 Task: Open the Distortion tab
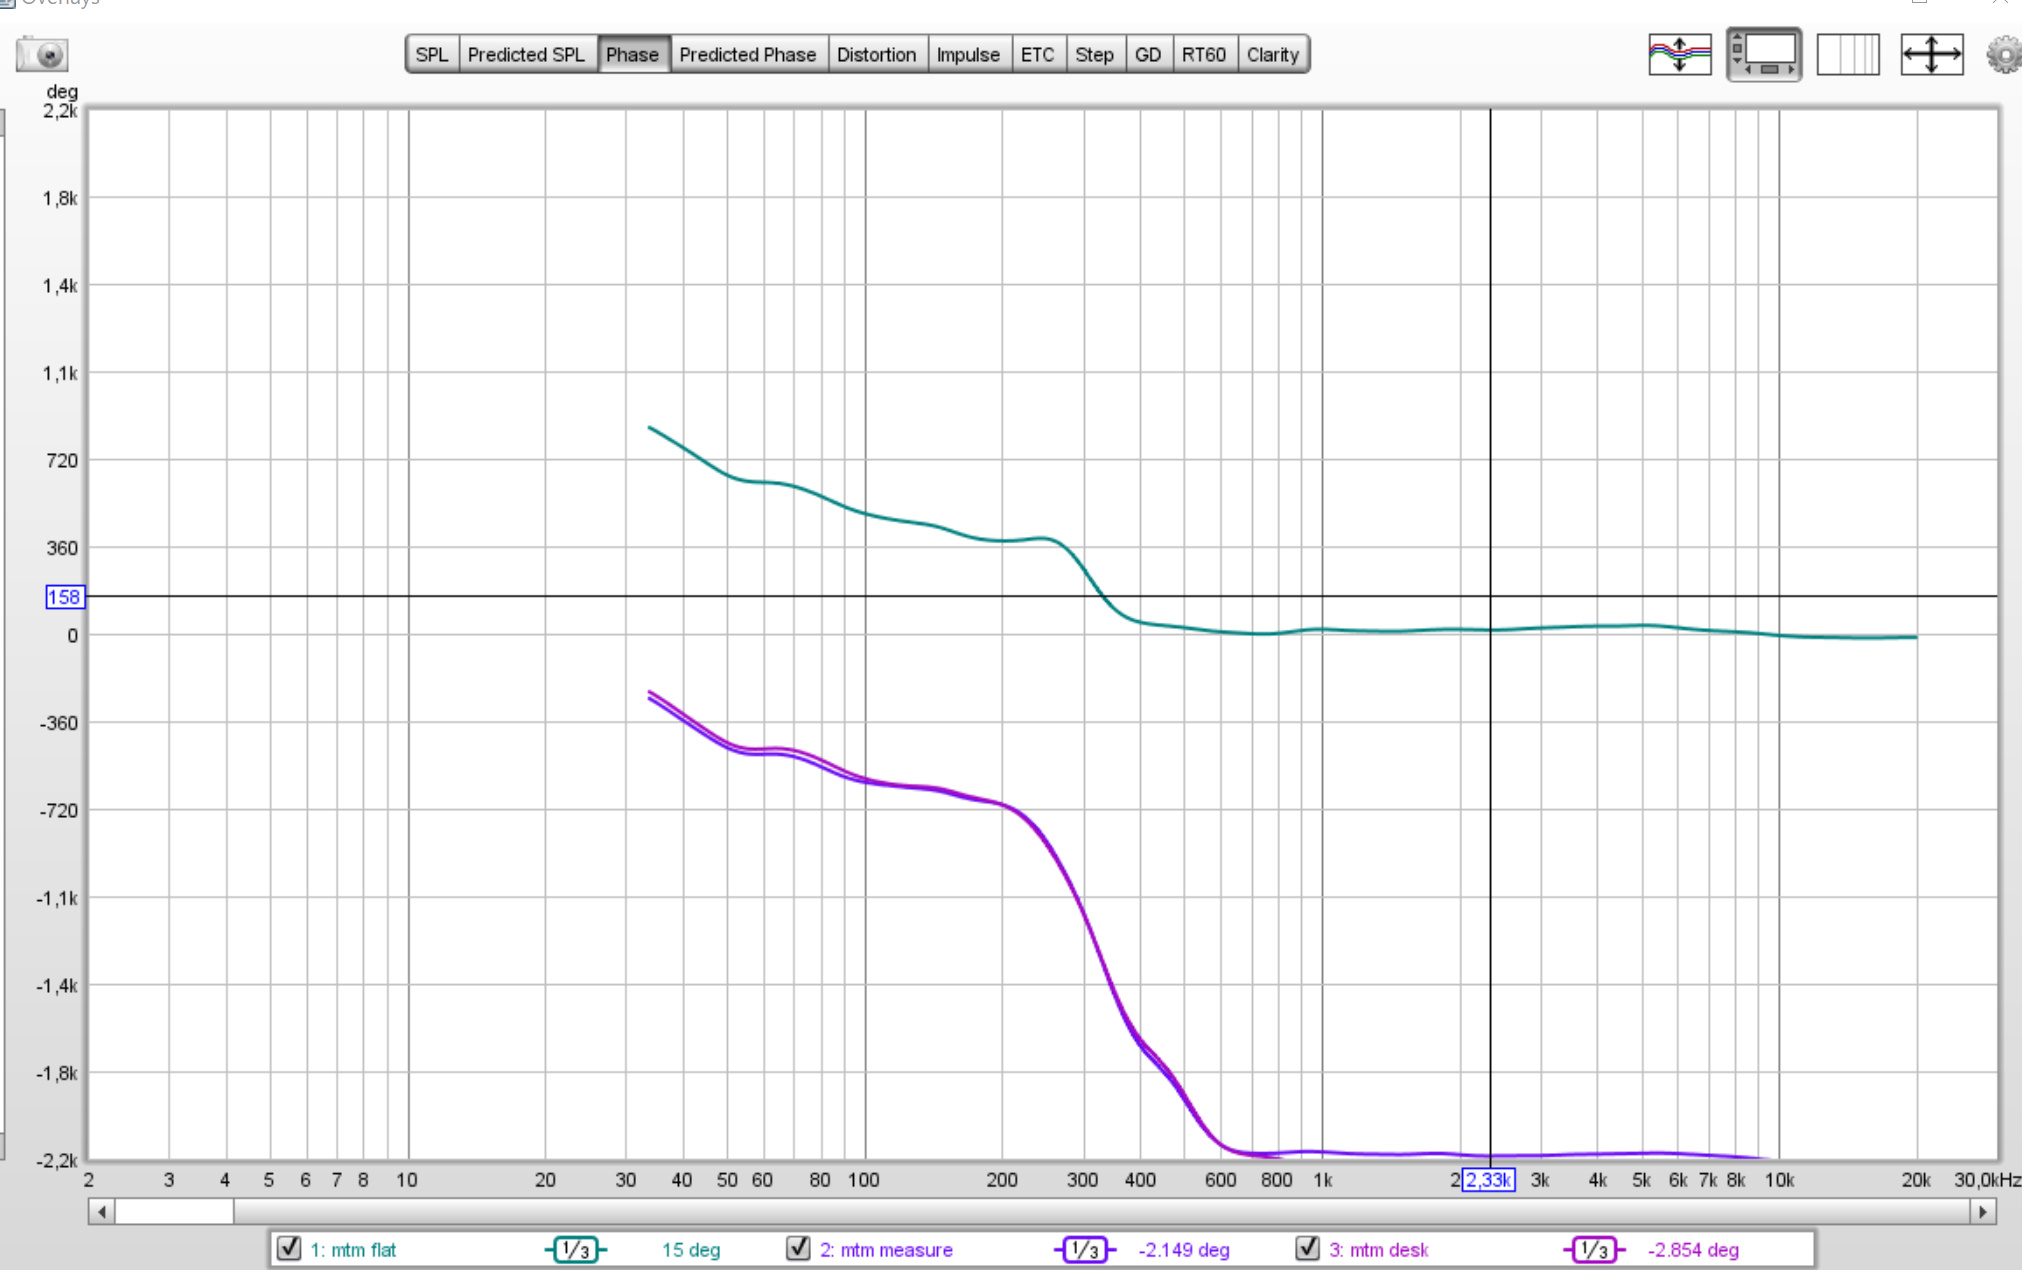click(876, 54)
